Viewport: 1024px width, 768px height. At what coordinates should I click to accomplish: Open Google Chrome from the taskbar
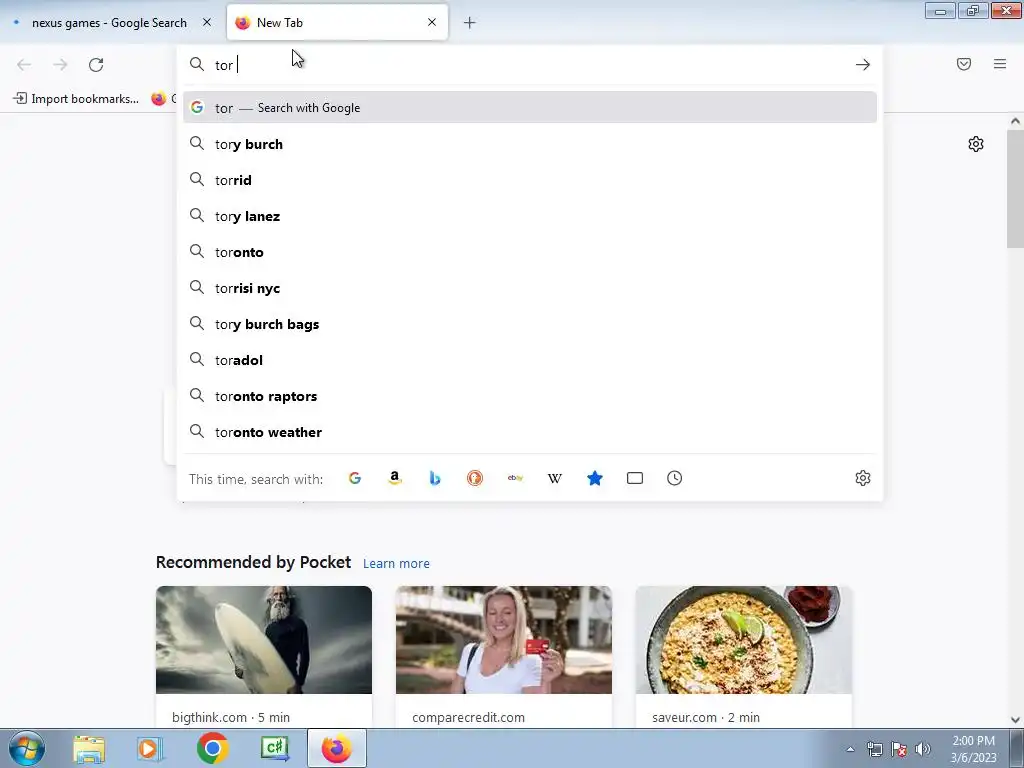coord(212,748)
